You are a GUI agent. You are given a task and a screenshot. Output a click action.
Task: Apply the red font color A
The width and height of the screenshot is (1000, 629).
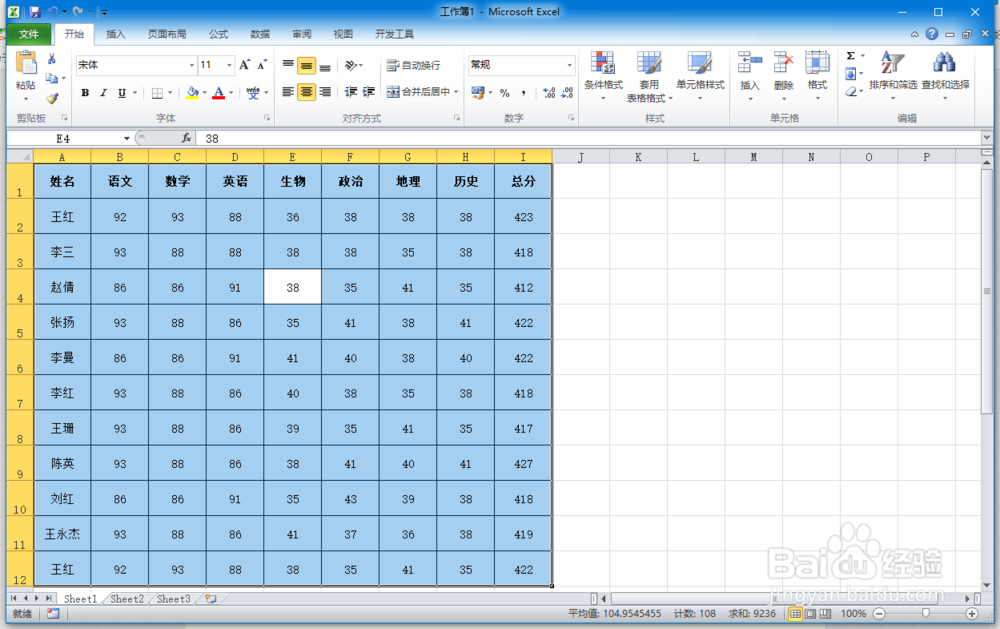(219, 92)
